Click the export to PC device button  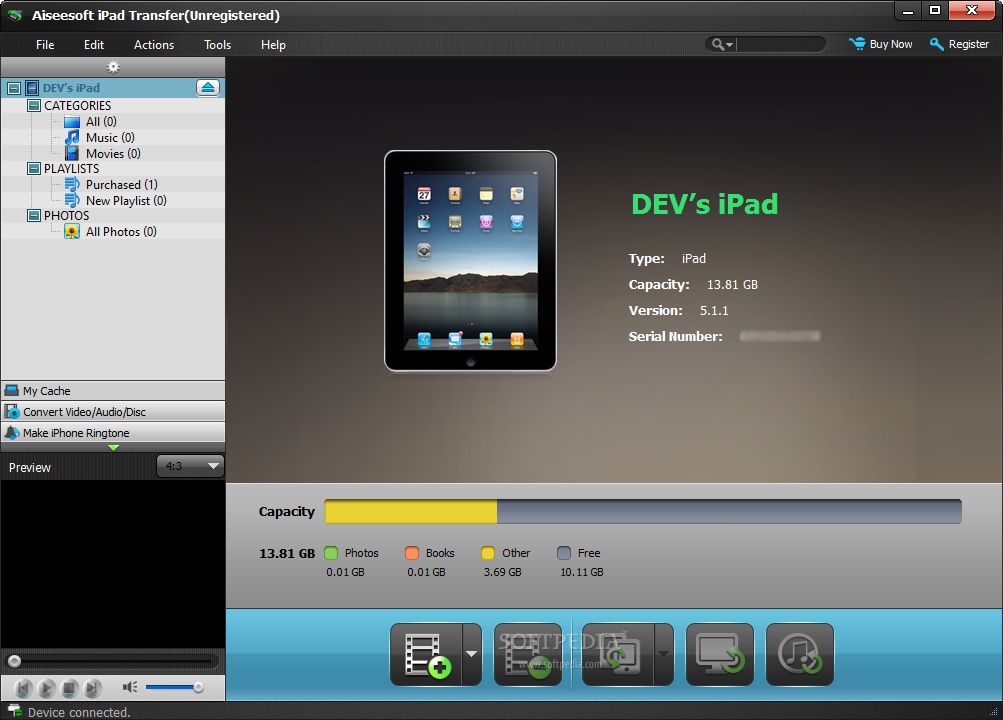pos(618,654)
